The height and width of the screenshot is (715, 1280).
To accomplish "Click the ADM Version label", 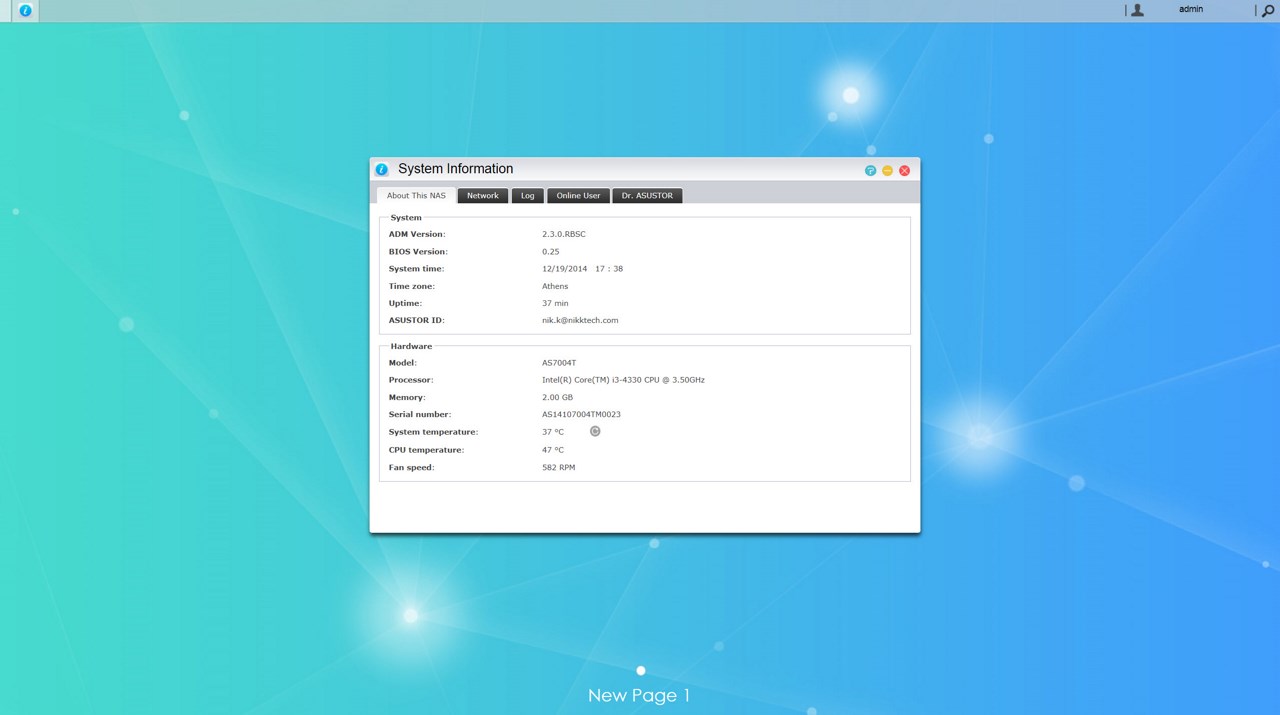I will pyautogui.click(x=417, y=234).
